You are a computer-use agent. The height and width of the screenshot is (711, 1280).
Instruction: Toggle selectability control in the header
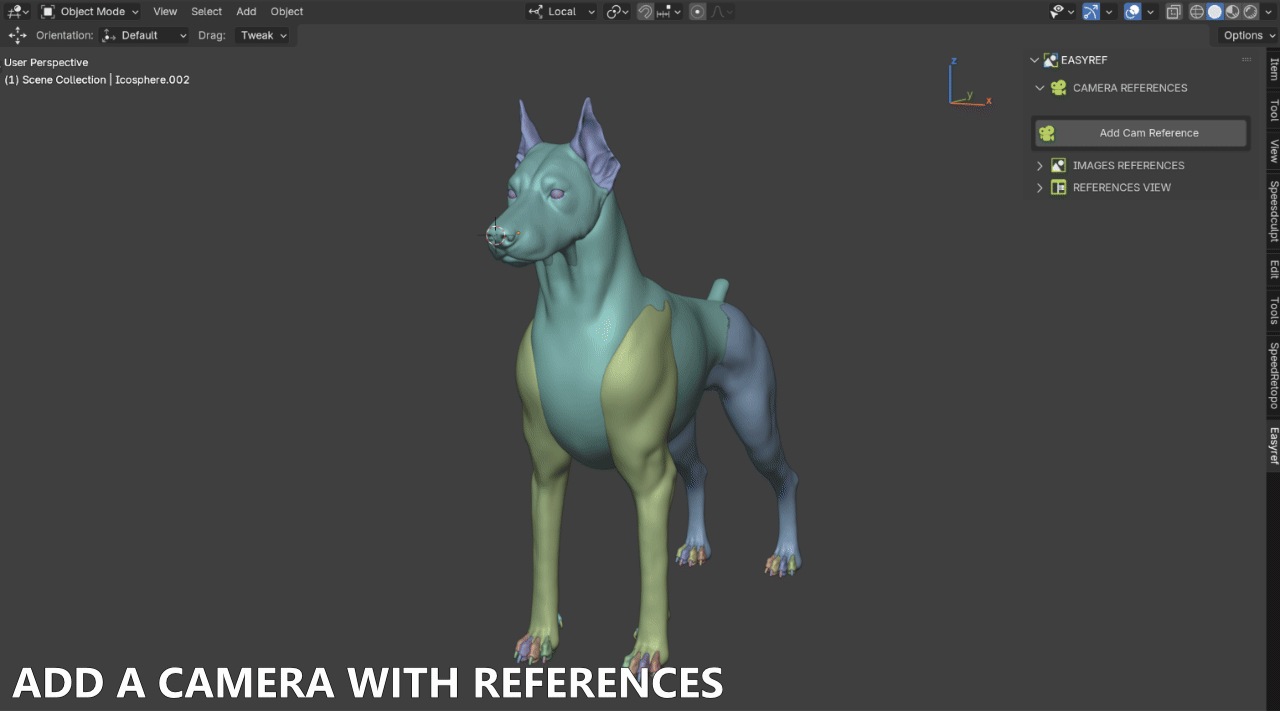[1057, 11]
